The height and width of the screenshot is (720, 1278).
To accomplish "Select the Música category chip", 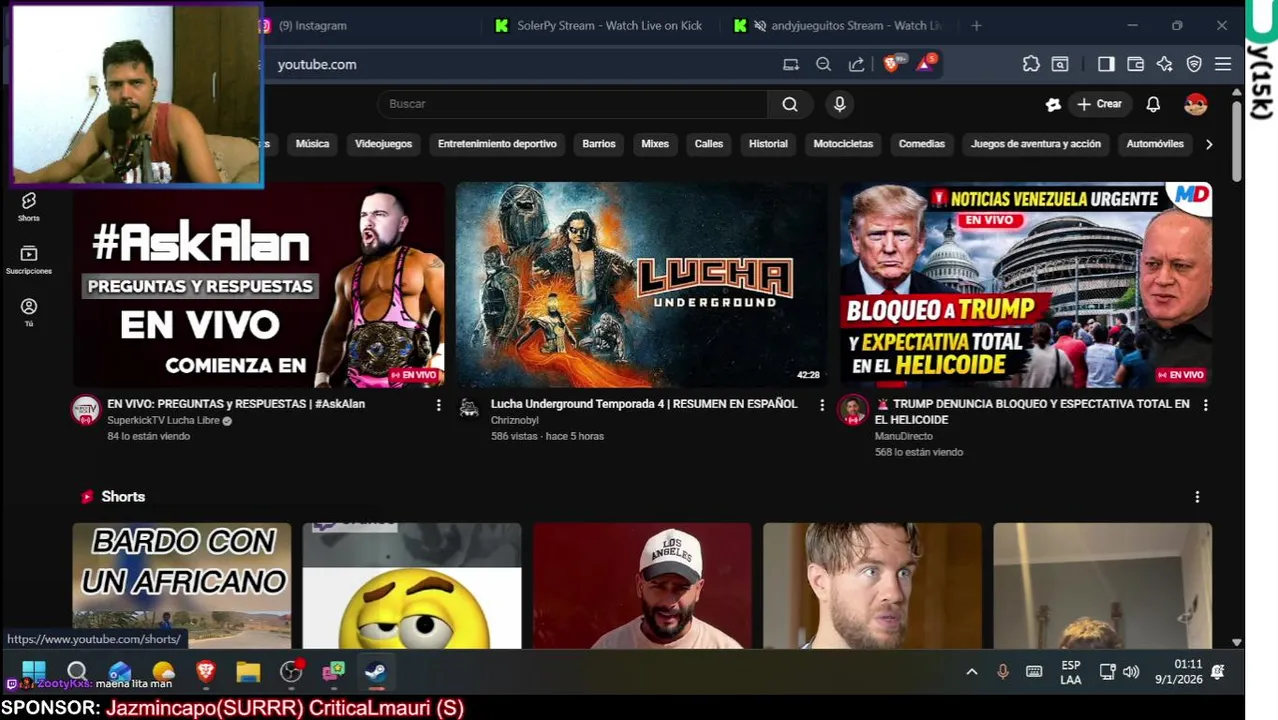I will (312, 144).
